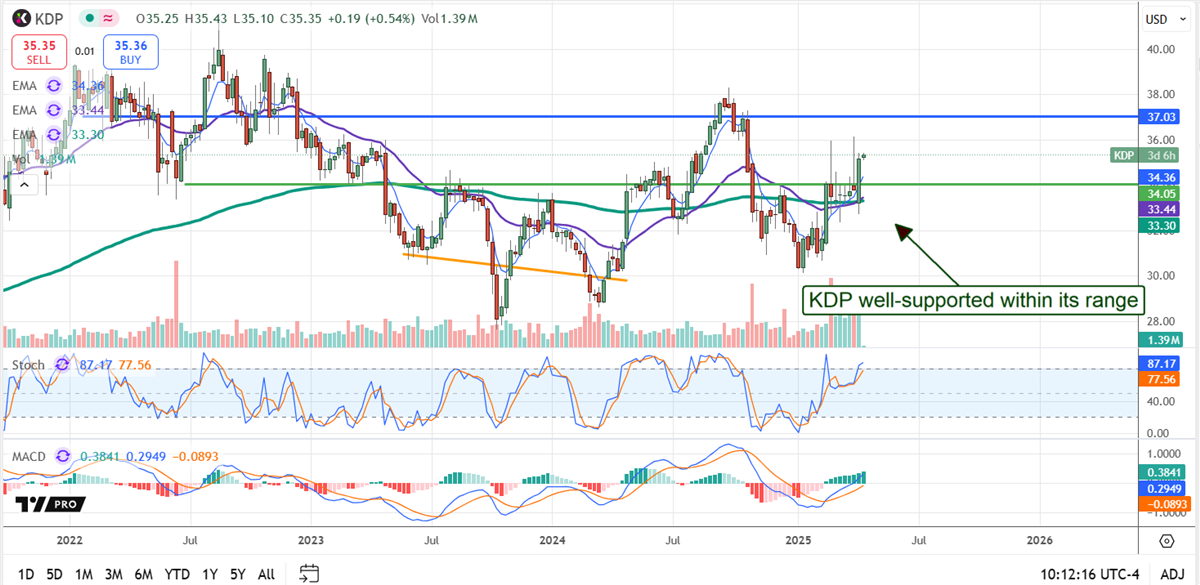Select the 1Y time range
This screenshot has height=585, width=1200.
pos(210,574)
